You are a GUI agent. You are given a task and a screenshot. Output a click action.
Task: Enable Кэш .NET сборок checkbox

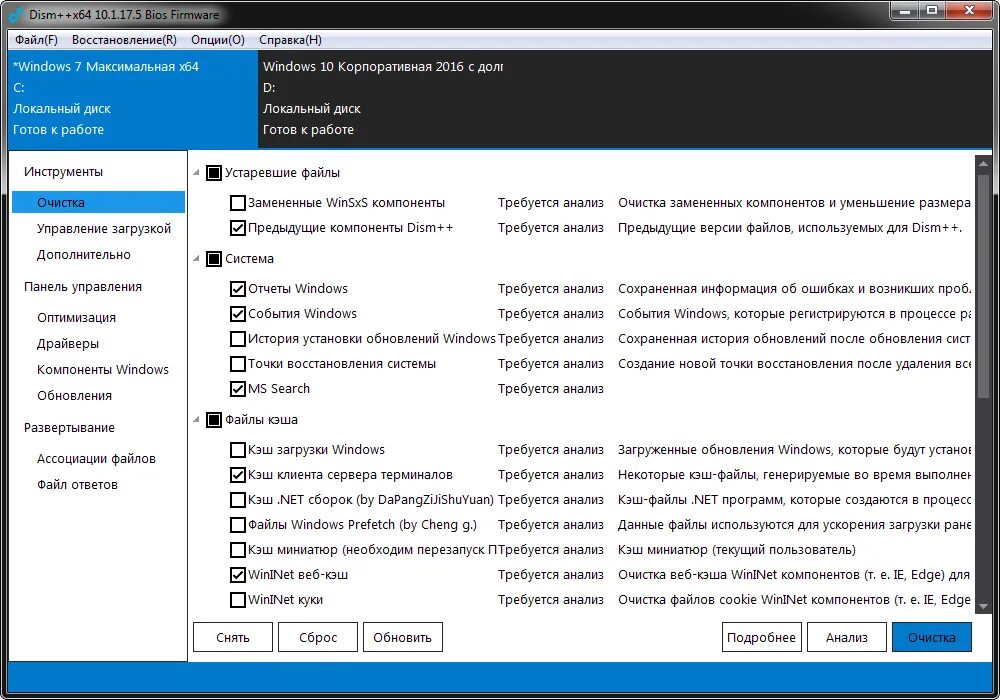coord(237,500)
